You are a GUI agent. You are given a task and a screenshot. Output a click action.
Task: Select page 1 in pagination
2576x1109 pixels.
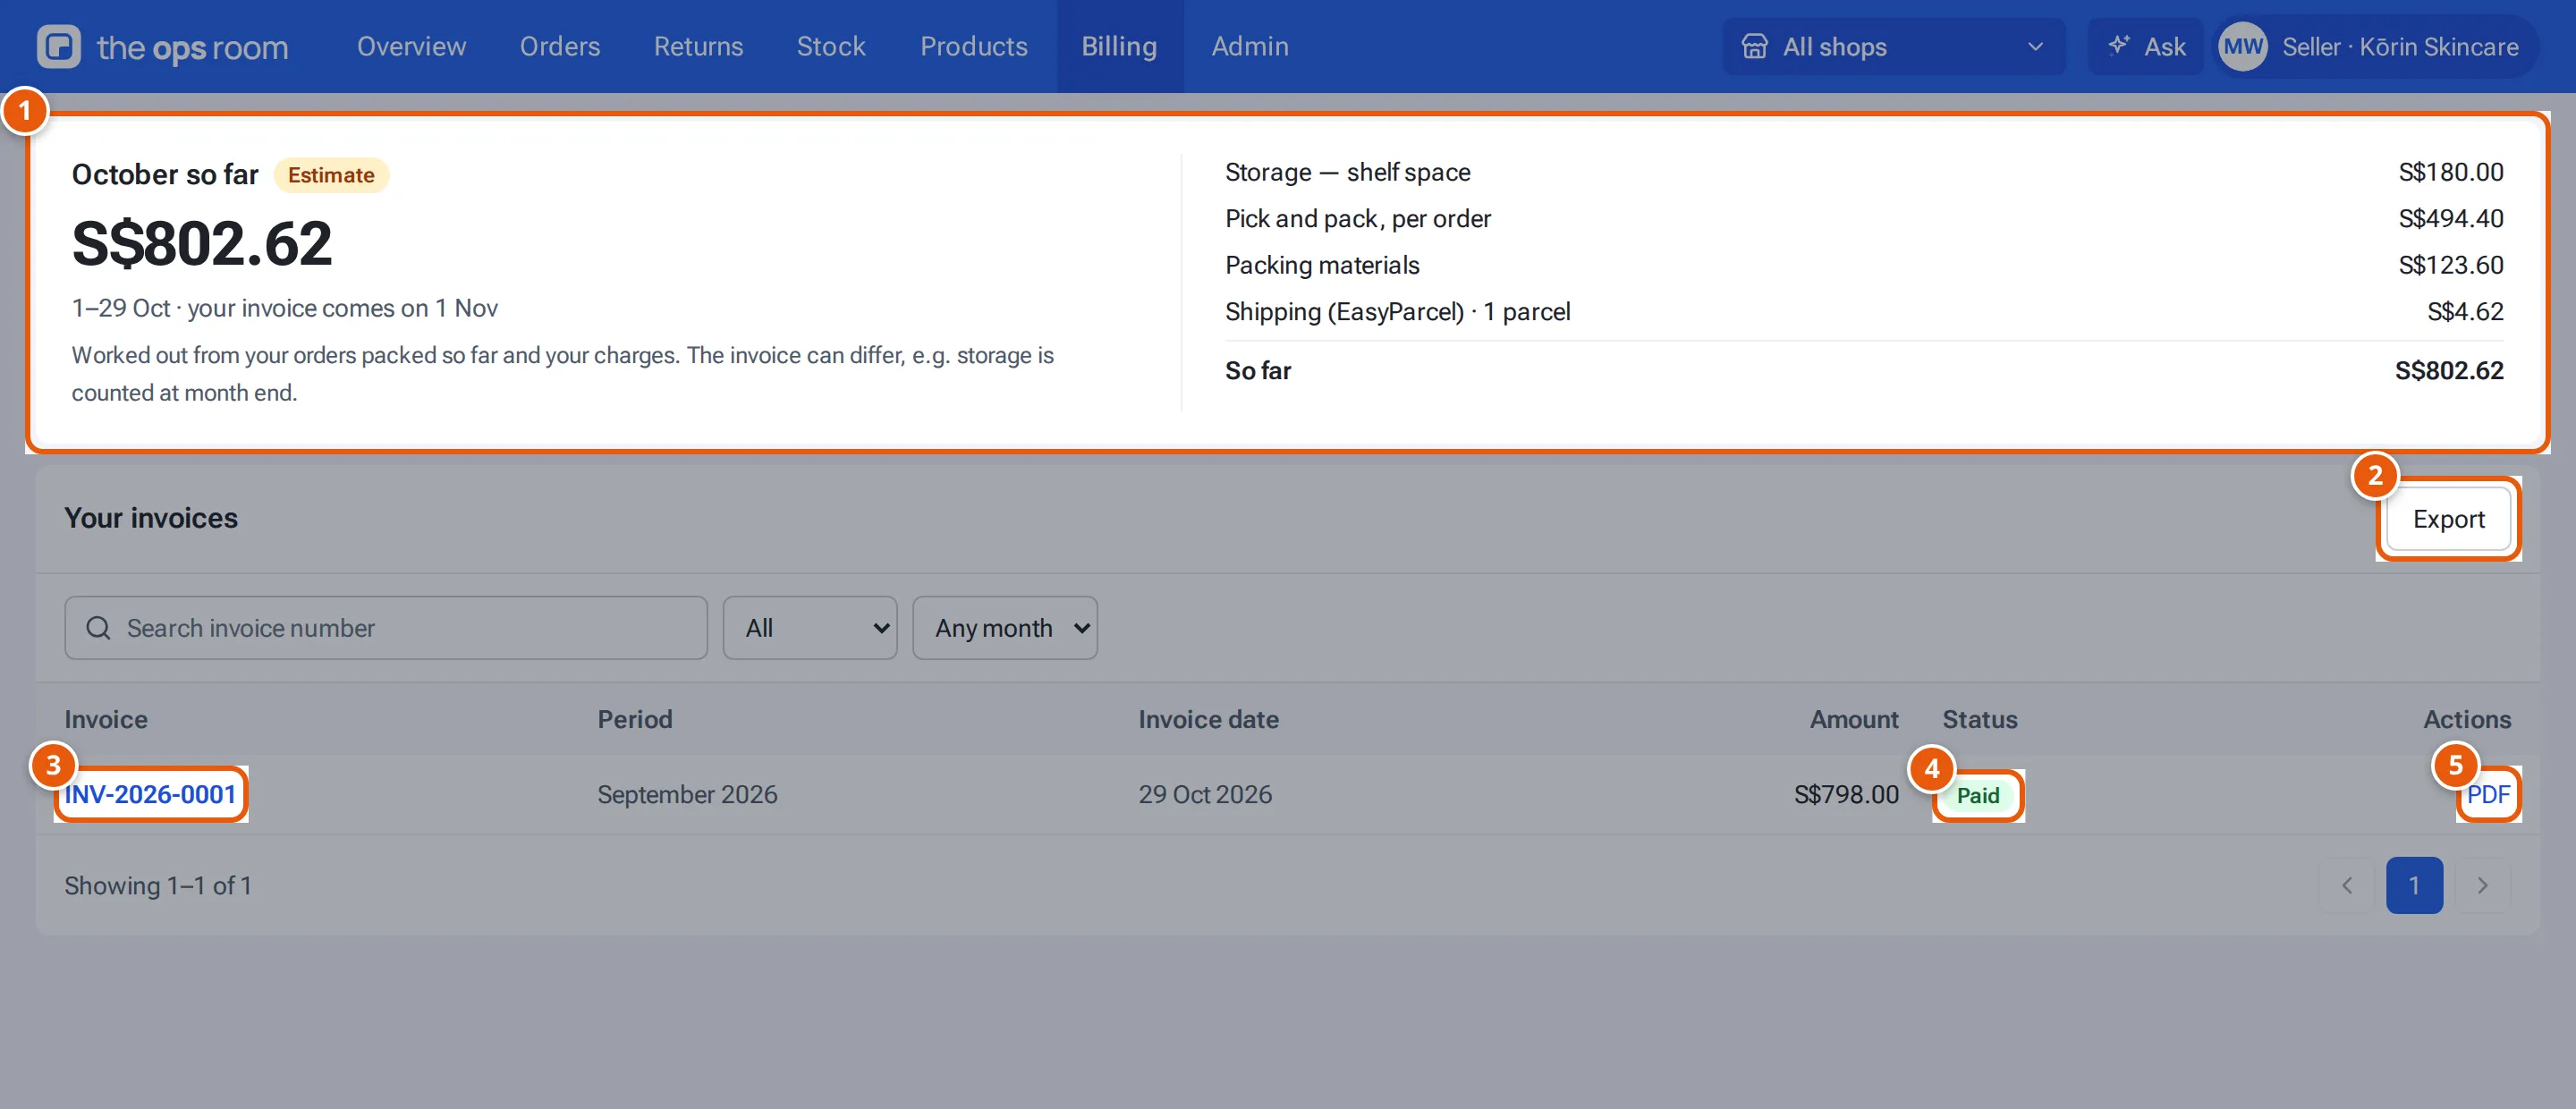point(2414,885)
